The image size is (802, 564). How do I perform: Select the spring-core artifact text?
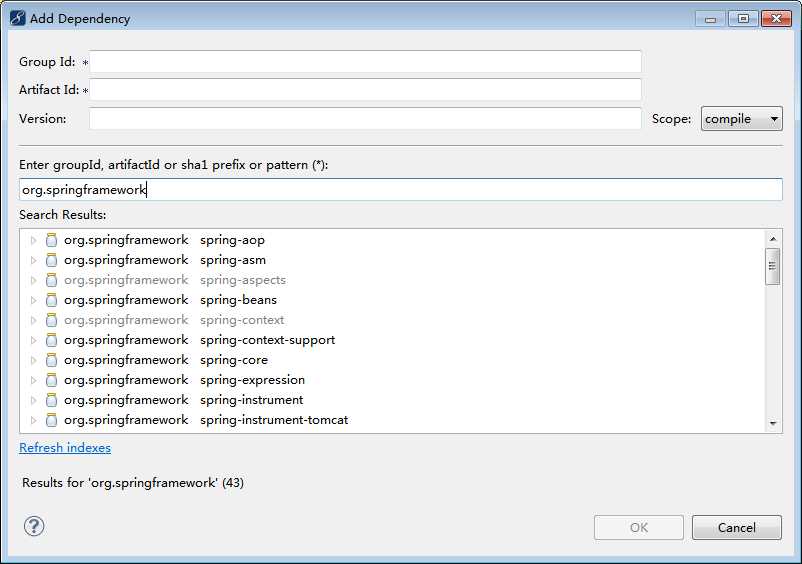pos(234,360)
